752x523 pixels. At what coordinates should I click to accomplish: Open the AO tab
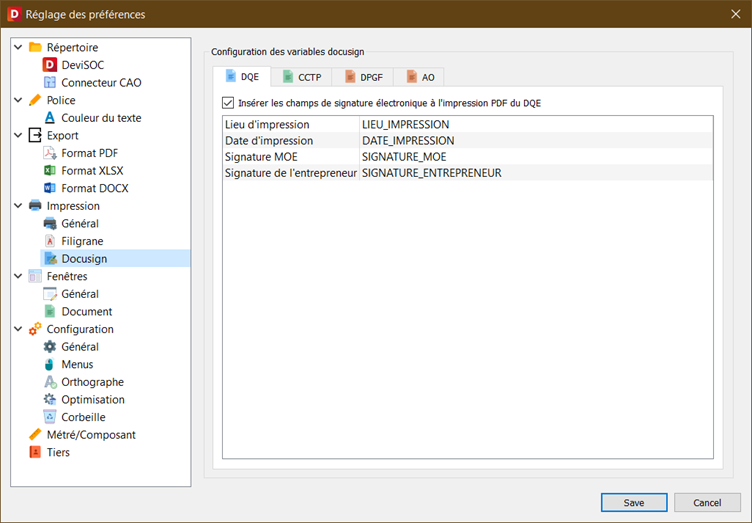(419, 77)
